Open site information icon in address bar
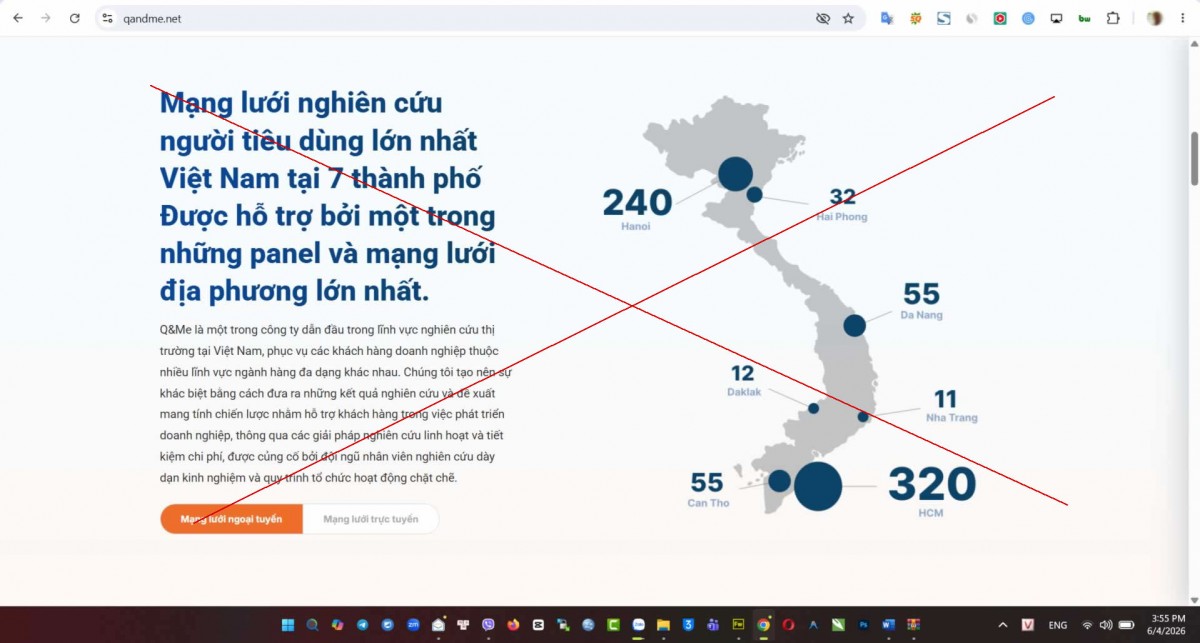The width and height of the screenshot is (1200, 643). click(x=108, y=18)
